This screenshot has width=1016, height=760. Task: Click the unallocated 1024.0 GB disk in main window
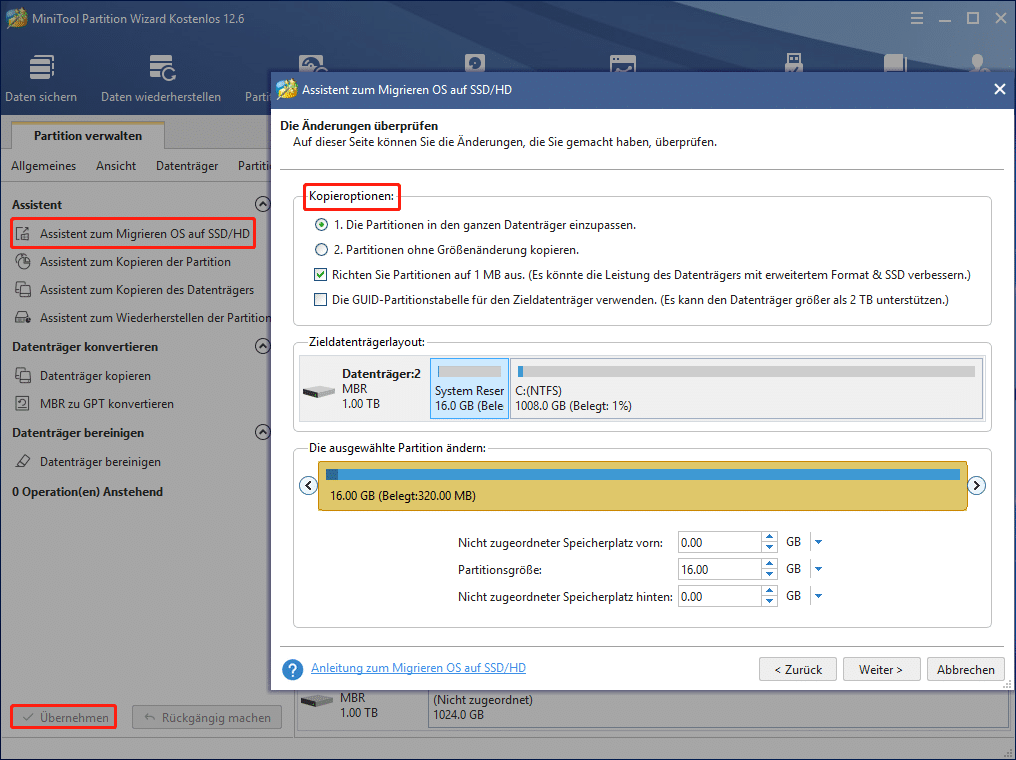716,708
